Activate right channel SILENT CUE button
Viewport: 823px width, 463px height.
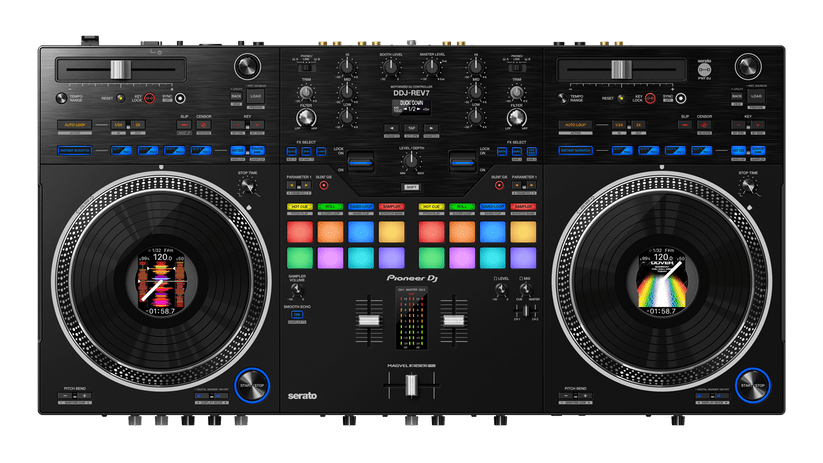499,185
